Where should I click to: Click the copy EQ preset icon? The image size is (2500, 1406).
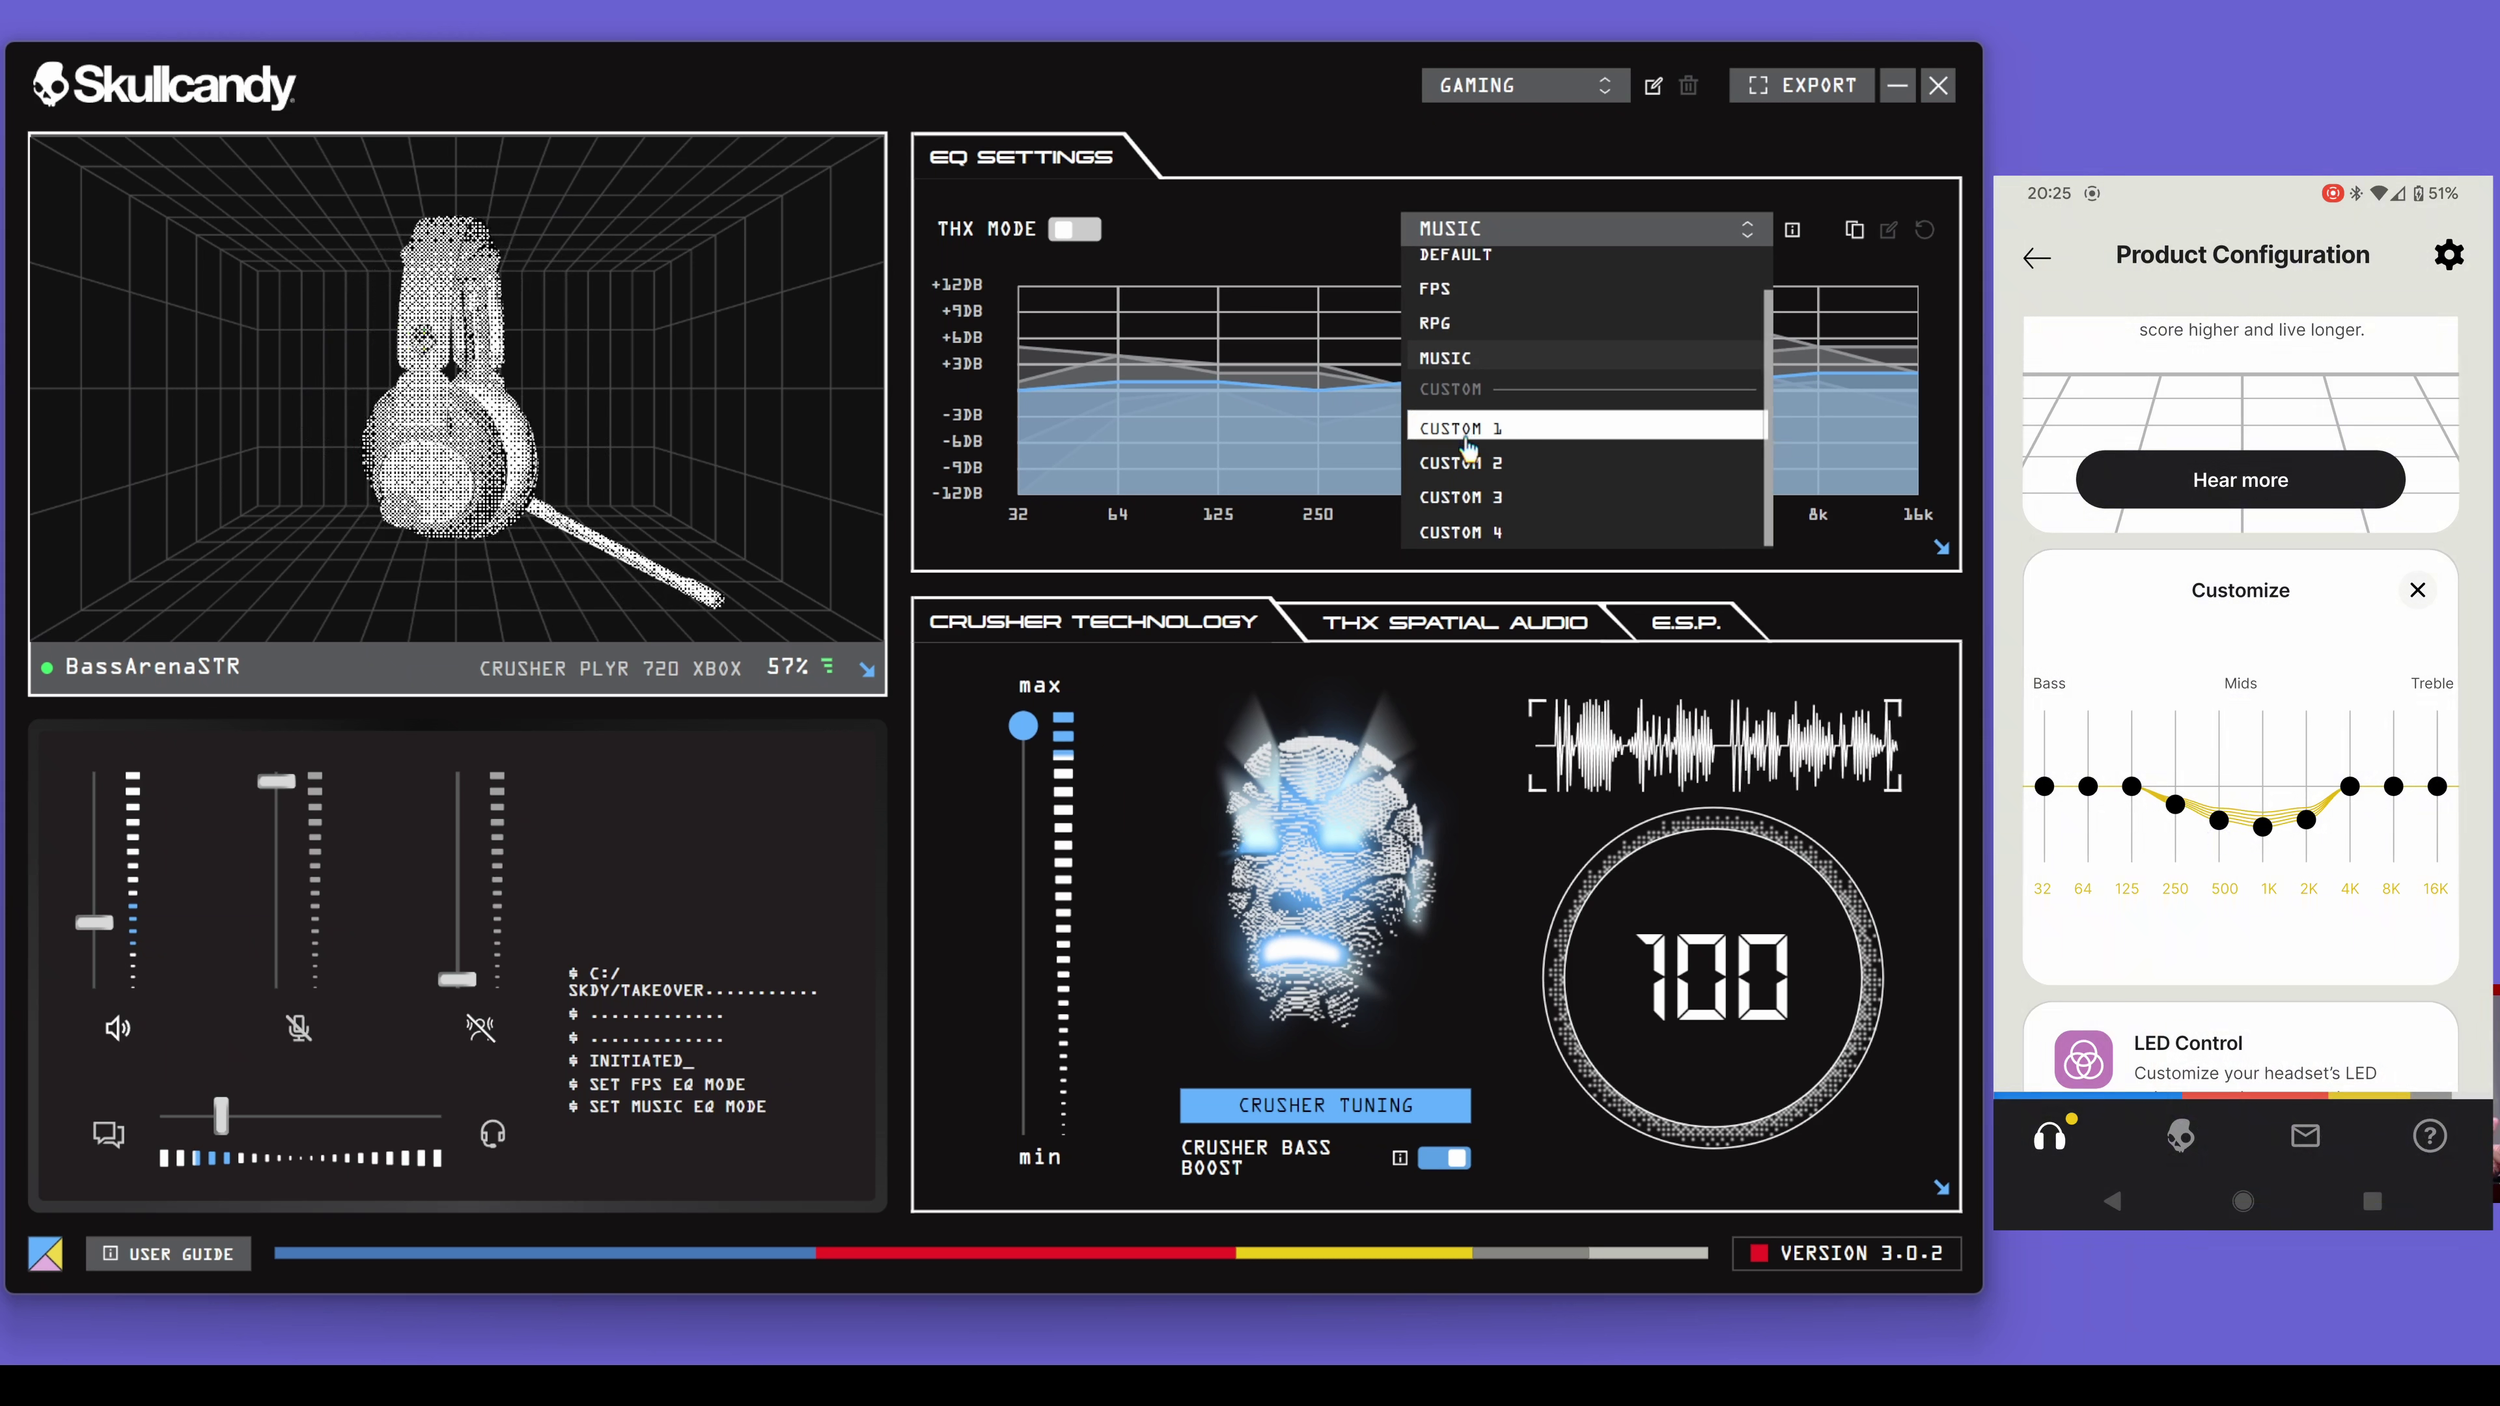1853,230
